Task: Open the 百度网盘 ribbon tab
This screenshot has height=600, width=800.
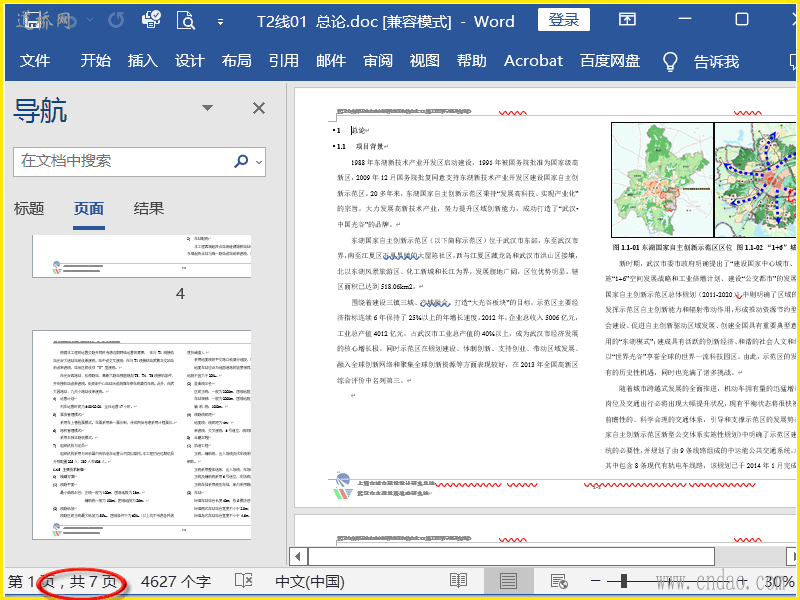Action: 610,61
